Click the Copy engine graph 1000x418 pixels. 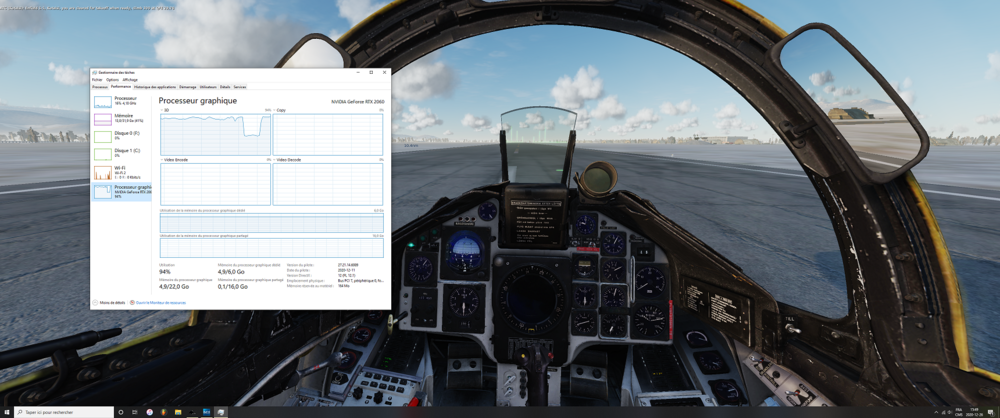coord(328,134)
